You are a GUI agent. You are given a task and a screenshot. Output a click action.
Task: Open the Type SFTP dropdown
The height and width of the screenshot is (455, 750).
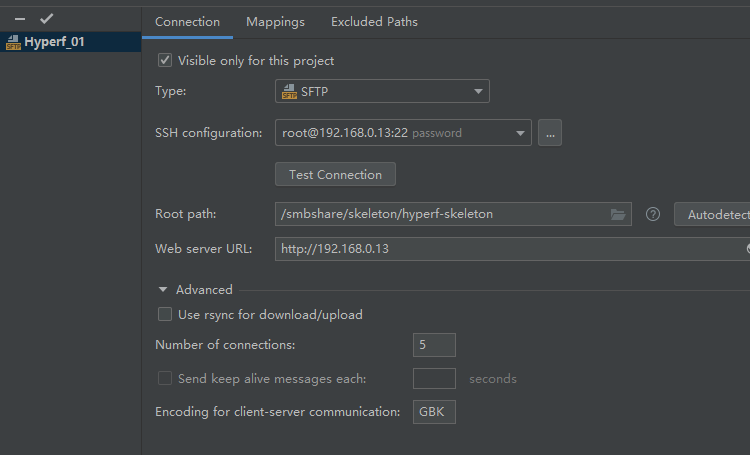click(382, 92)
